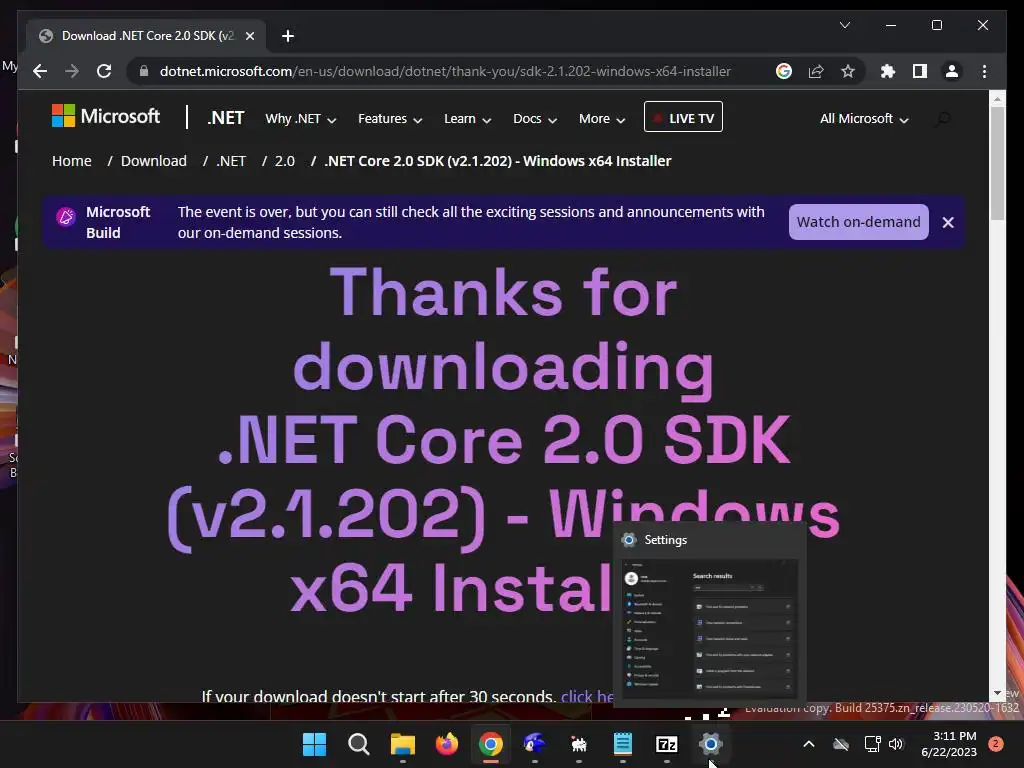
Task: Go back using the browser back arrow
Action: (40, 71)
